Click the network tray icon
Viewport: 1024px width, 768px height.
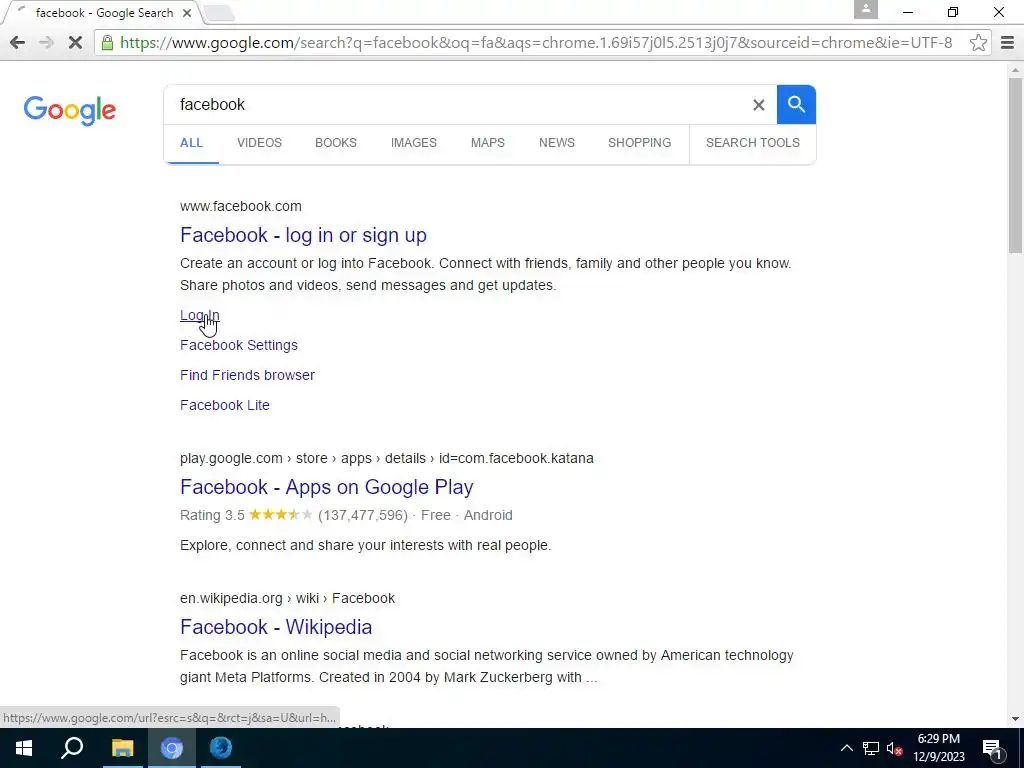tap(871, 748)
